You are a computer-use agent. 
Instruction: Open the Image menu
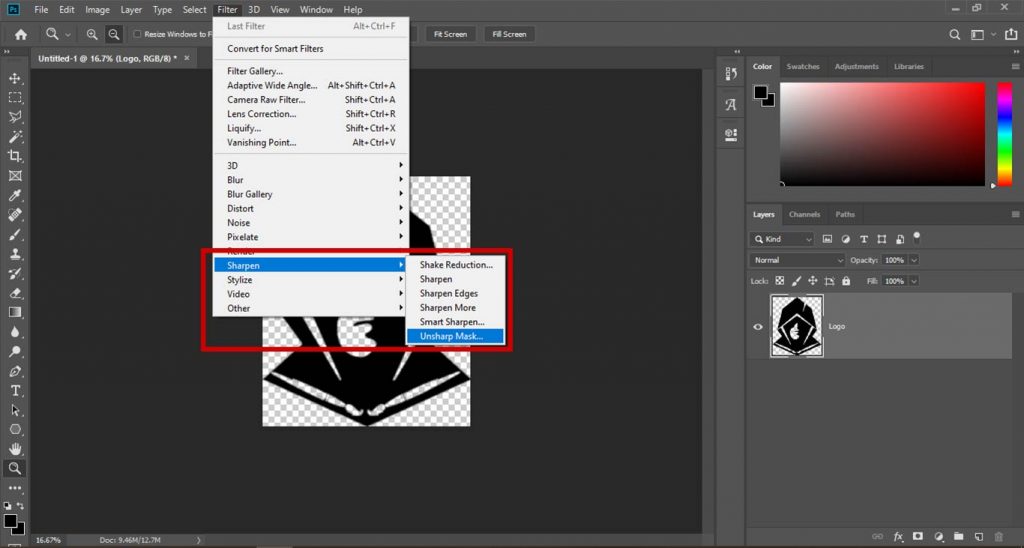tap(97, 10)
